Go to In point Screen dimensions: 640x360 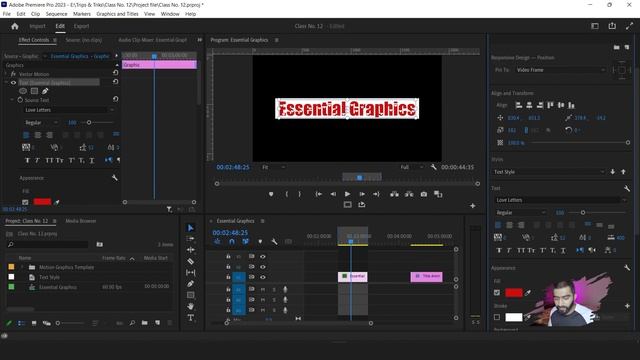pyautogui.click(x=318, y=194)
